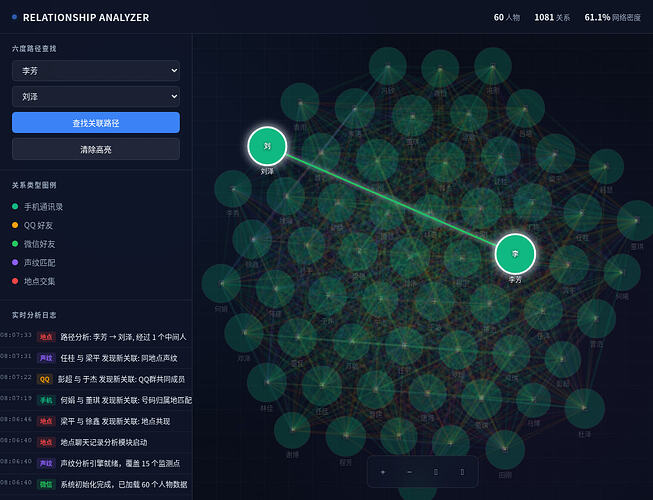Click the 1081 关系 statistic
Image resolution: width=653 pixels, height=500 pixels.
point(552,17)
